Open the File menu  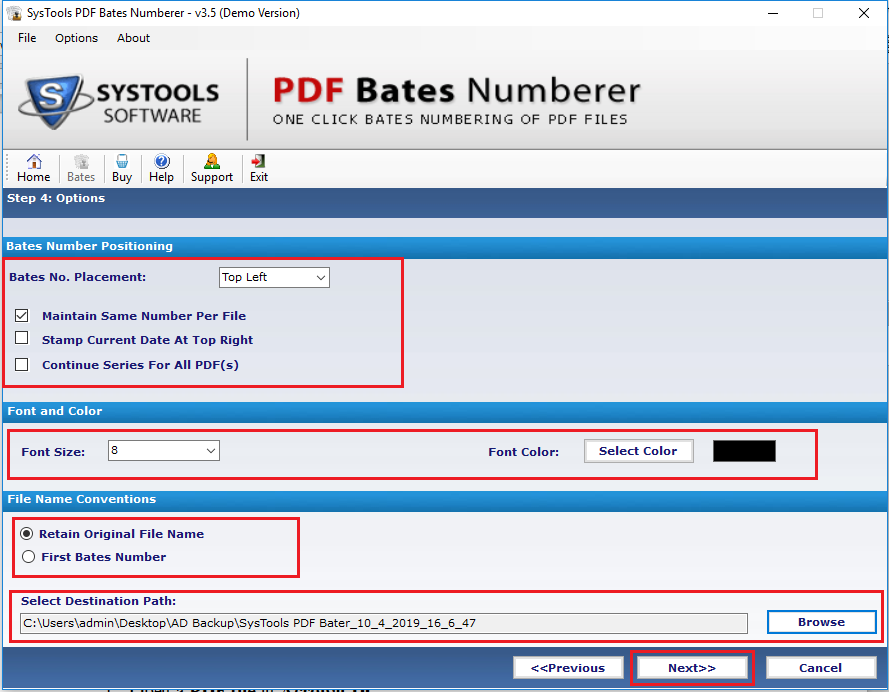coord(27,38)
